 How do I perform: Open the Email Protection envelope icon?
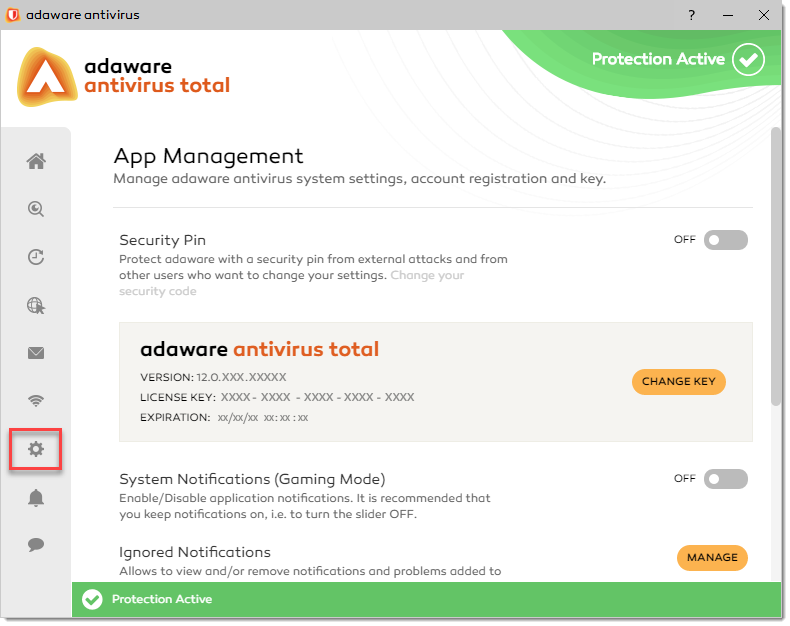36,353
